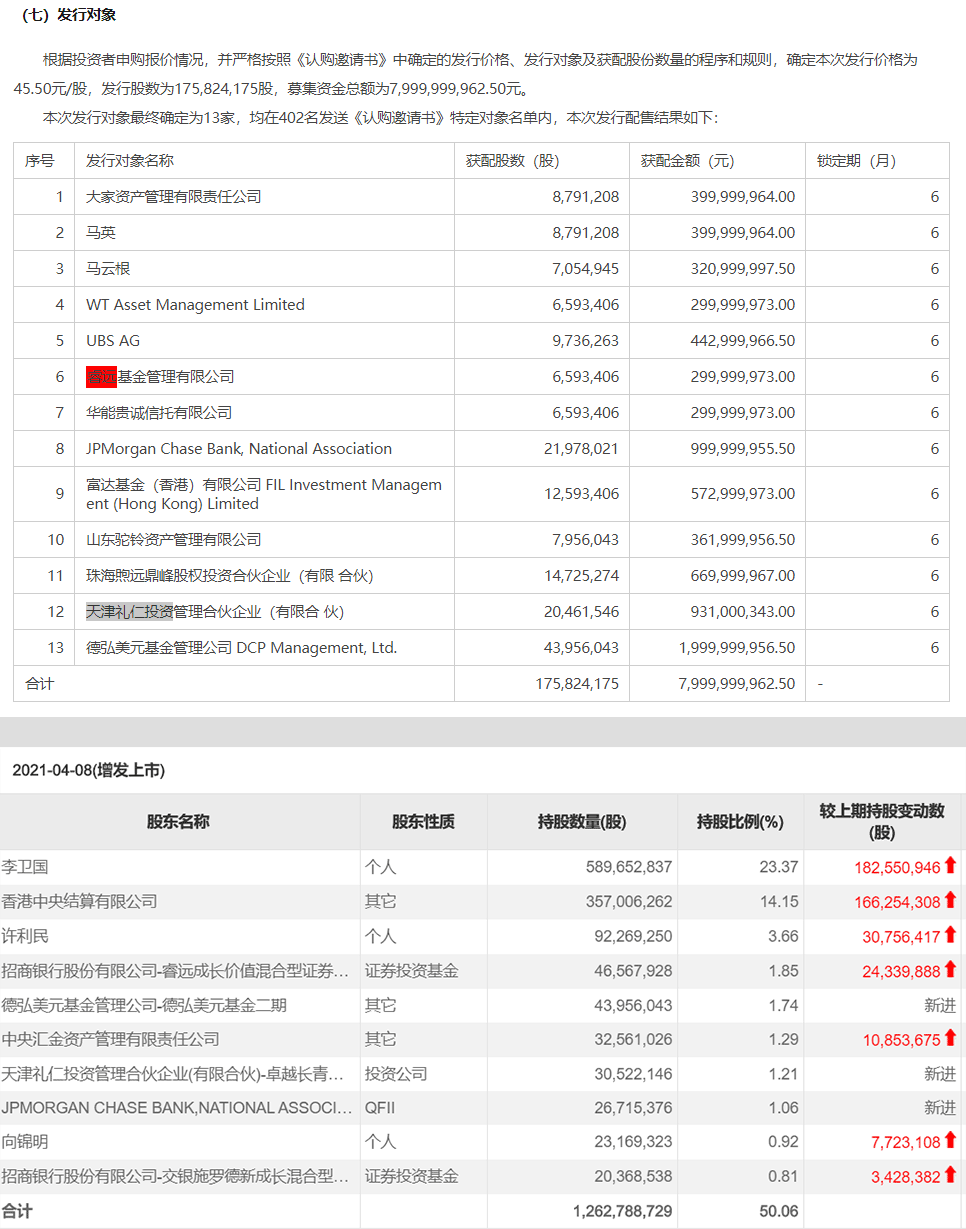Click the 获配金额（元）column header
Image resolution: width=966 pixels, height=1229 pixels.
[x=688, y=161]
